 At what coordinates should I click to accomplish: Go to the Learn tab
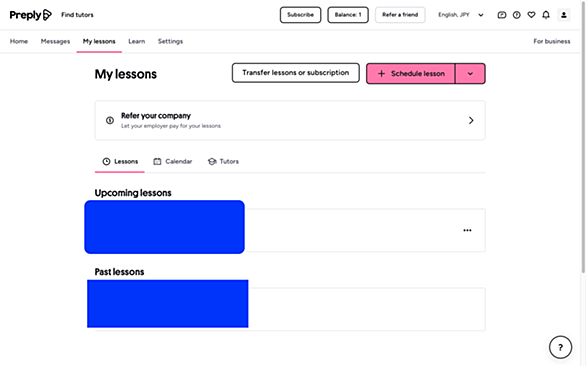tap(137, 41)
